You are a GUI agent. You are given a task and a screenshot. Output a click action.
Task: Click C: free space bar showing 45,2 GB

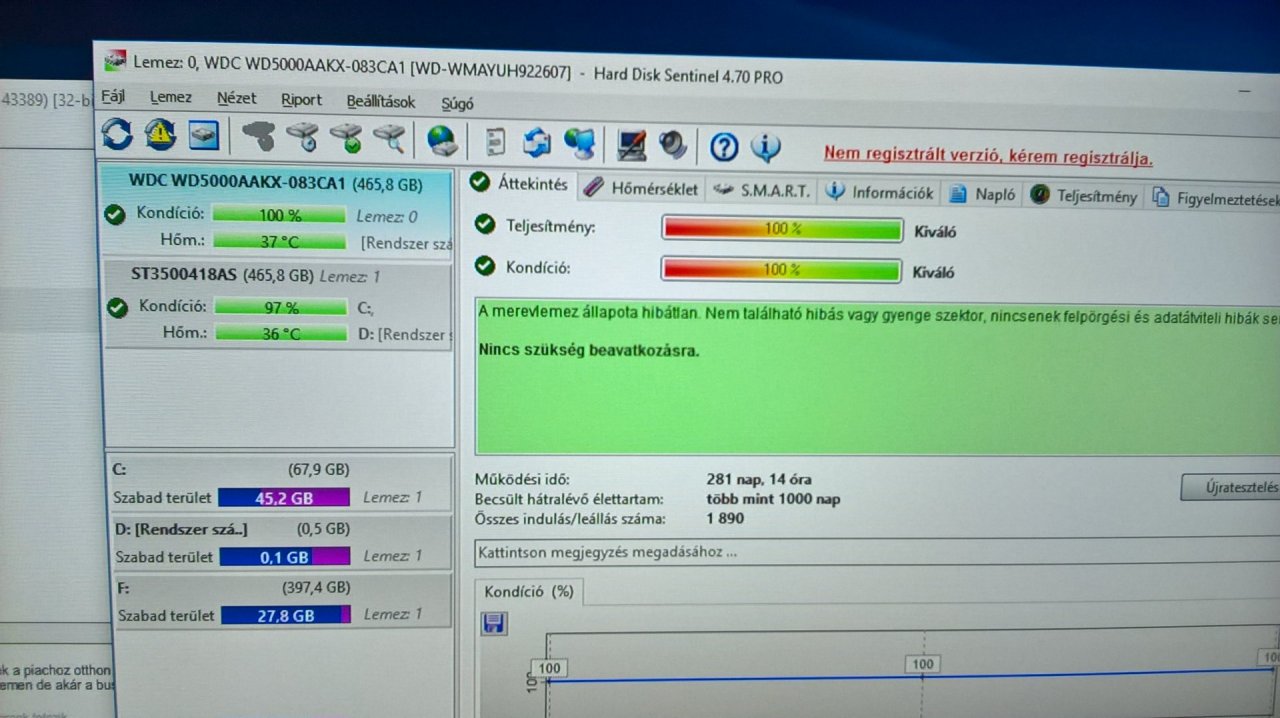pos(284,498)
